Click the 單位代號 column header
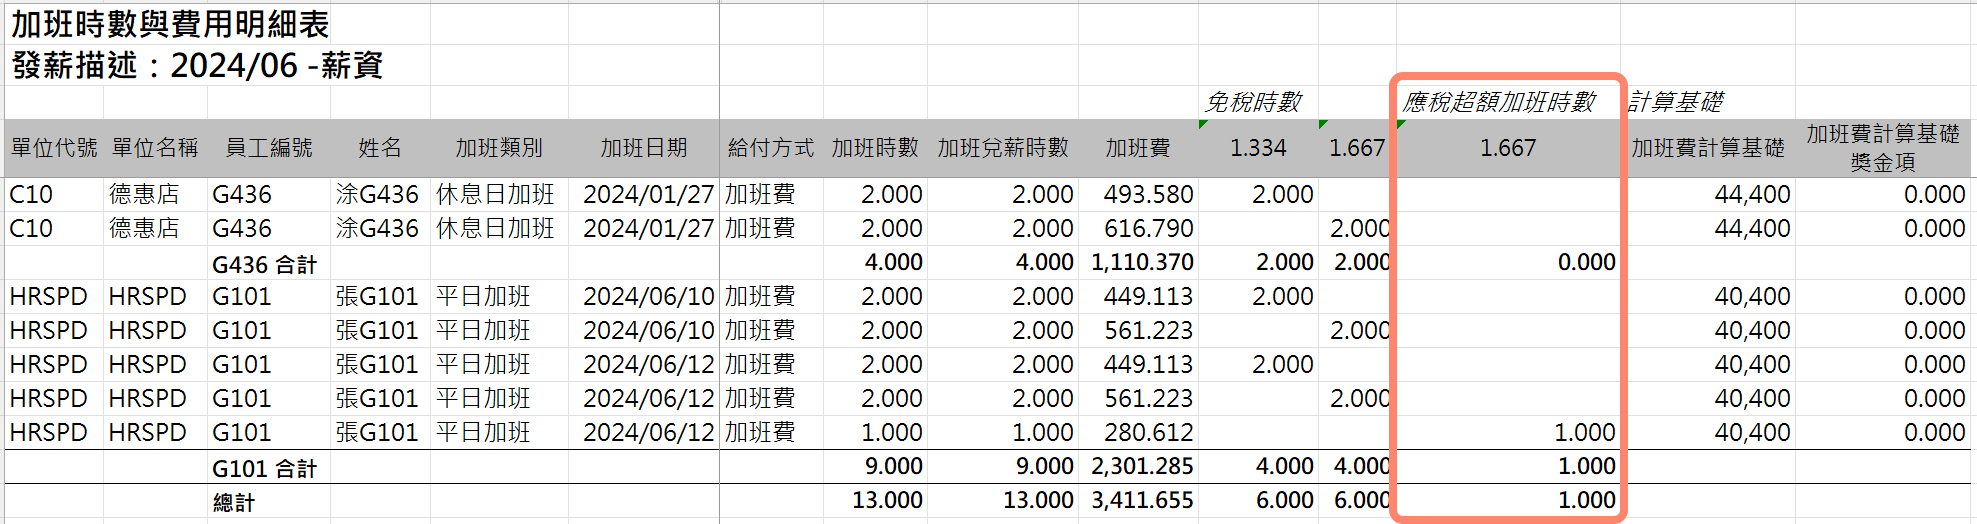Viewport: 1977px width, 524px height. (54, 148)
